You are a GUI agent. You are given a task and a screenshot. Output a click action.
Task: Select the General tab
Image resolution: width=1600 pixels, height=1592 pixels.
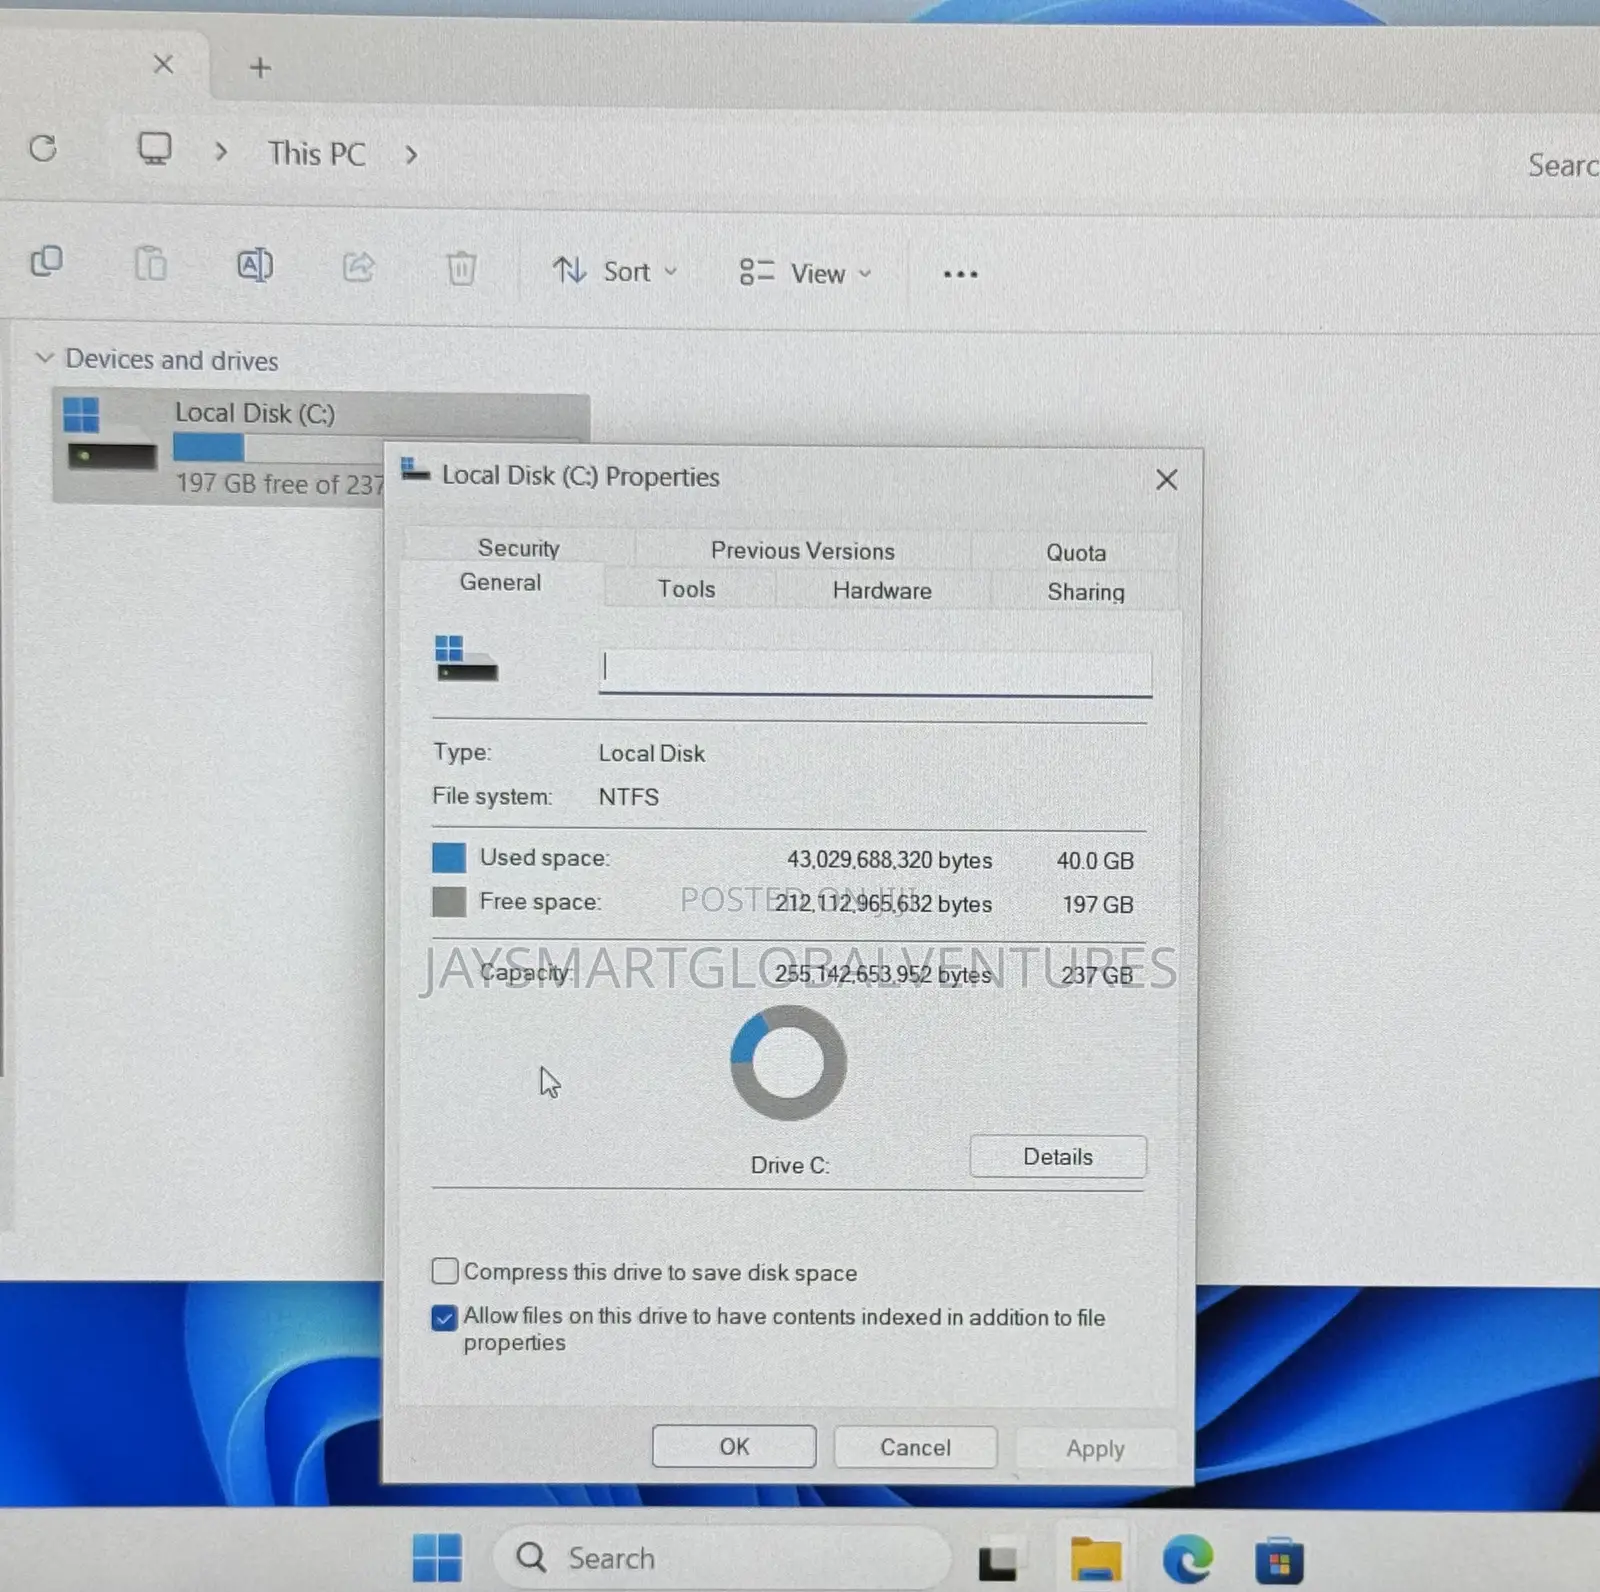(x=500, y=583)
